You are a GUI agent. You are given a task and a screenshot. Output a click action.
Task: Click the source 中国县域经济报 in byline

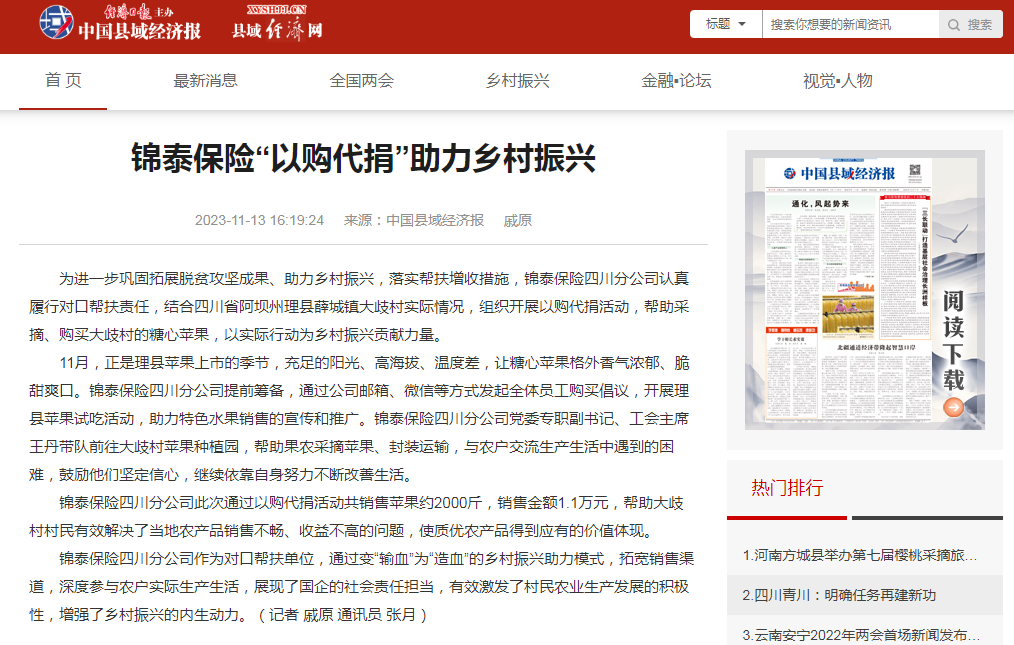[435, 220]
